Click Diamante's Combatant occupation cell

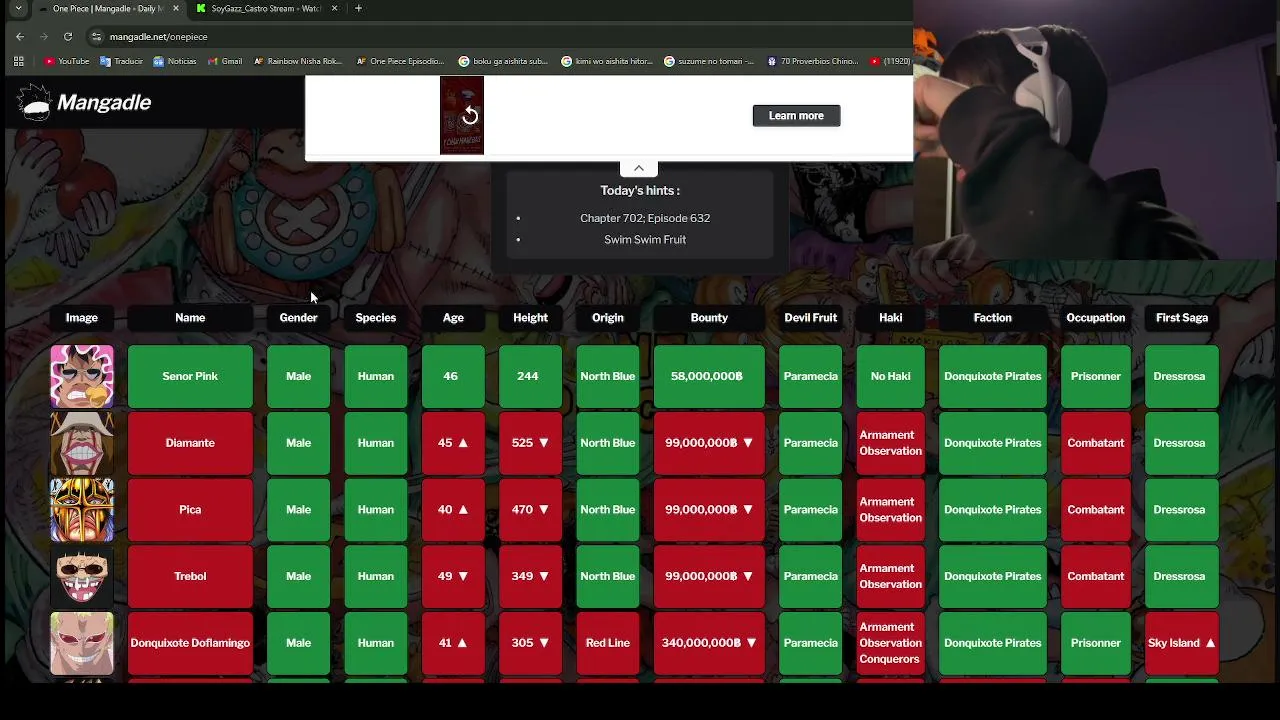click(1096, 443)
